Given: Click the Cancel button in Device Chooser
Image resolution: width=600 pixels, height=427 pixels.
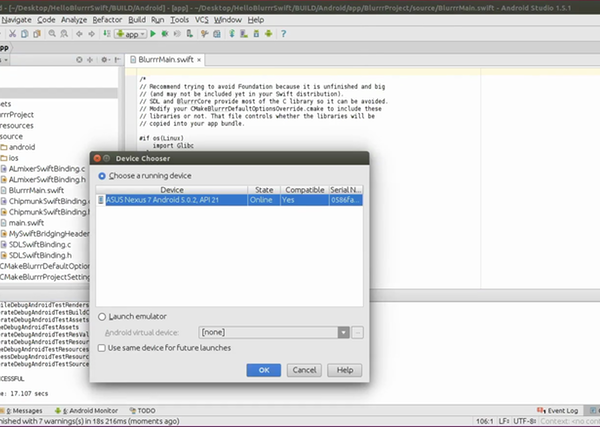Looking at the screenshot, I should coord(304,370).
